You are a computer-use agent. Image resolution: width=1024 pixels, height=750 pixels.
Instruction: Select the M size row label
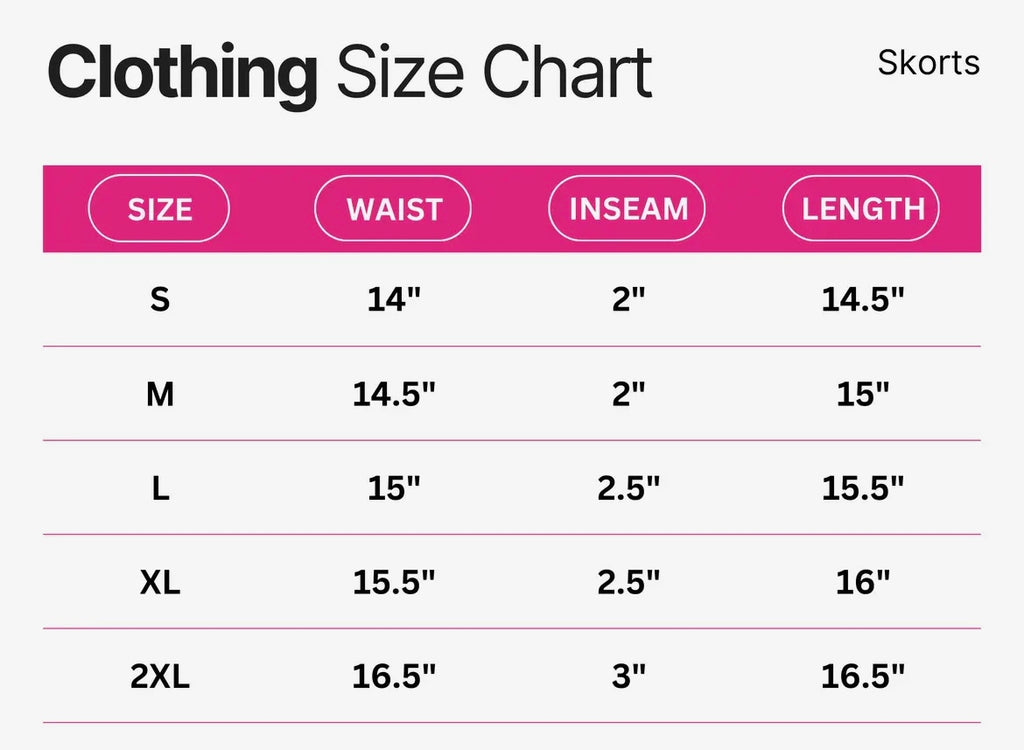[160, 394]
